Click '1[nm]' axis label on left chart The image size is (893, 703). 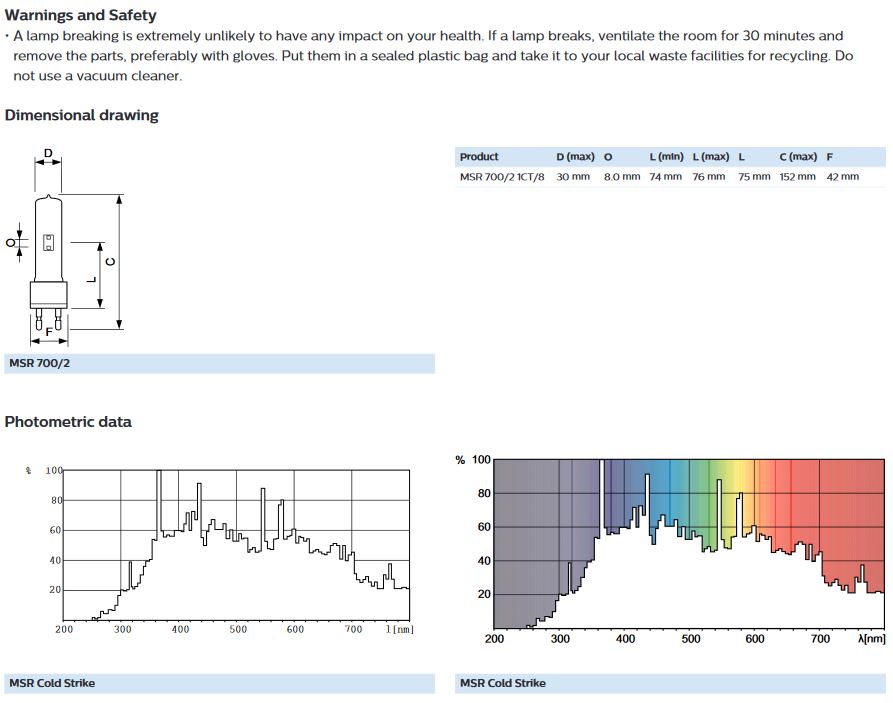(400, 629)
